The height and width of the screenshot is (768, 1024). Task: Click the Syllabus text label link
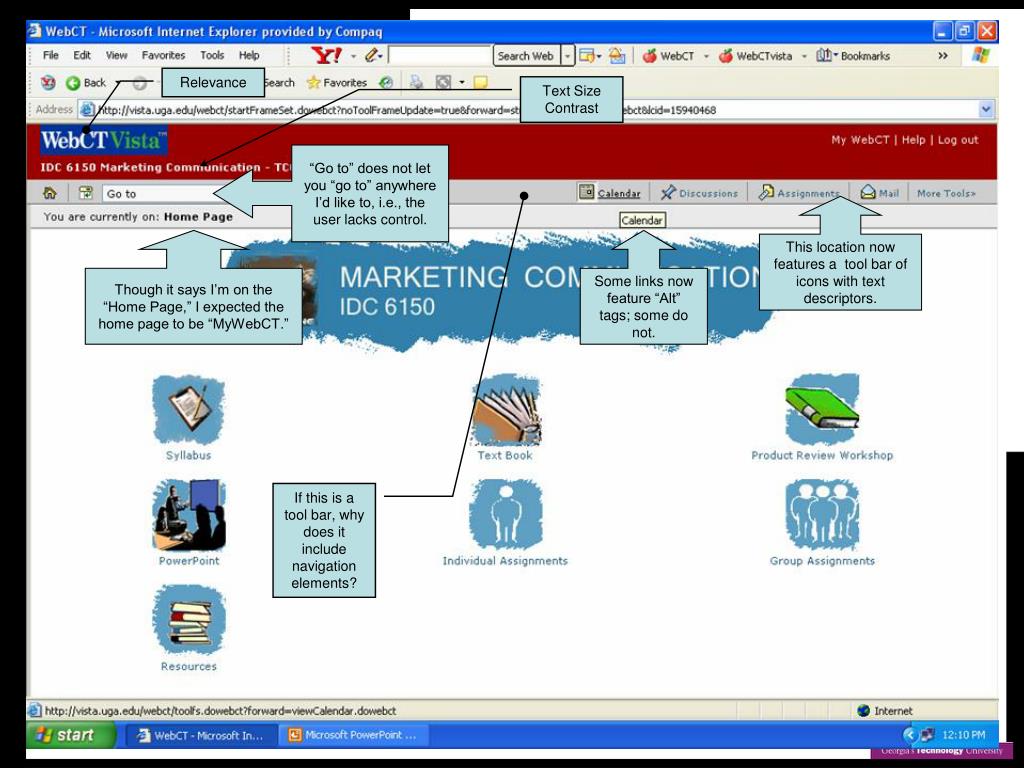click(188, 455)
